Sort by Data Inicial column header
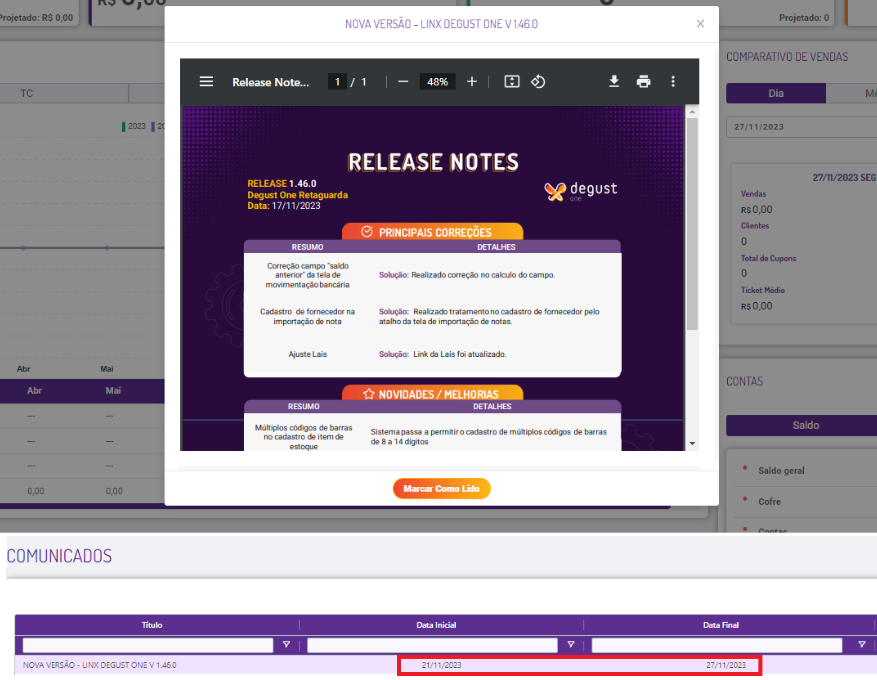The width and height of the screenshot is (877, 680). [436, 625]
